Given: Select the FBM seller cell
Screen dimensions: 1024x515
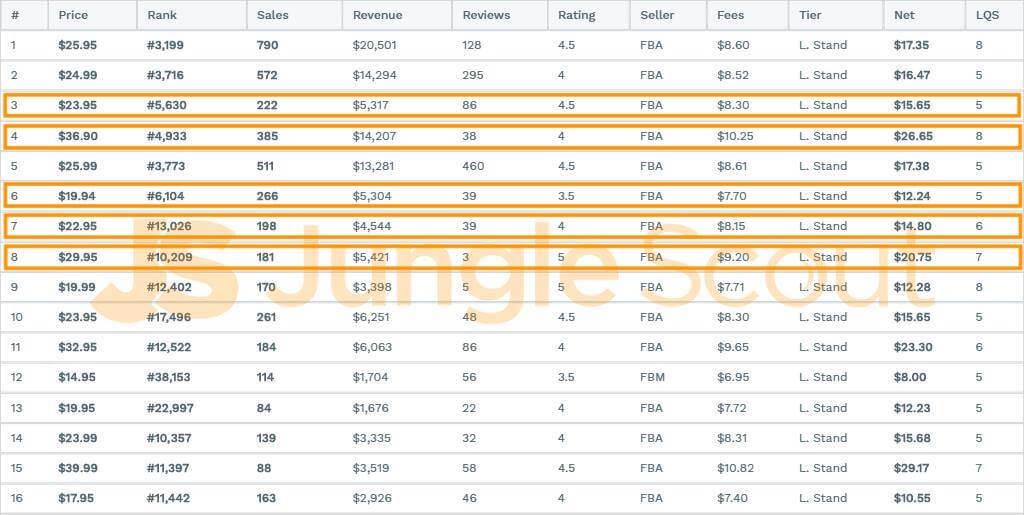Looking at the screenshot, I should [652, 377].
